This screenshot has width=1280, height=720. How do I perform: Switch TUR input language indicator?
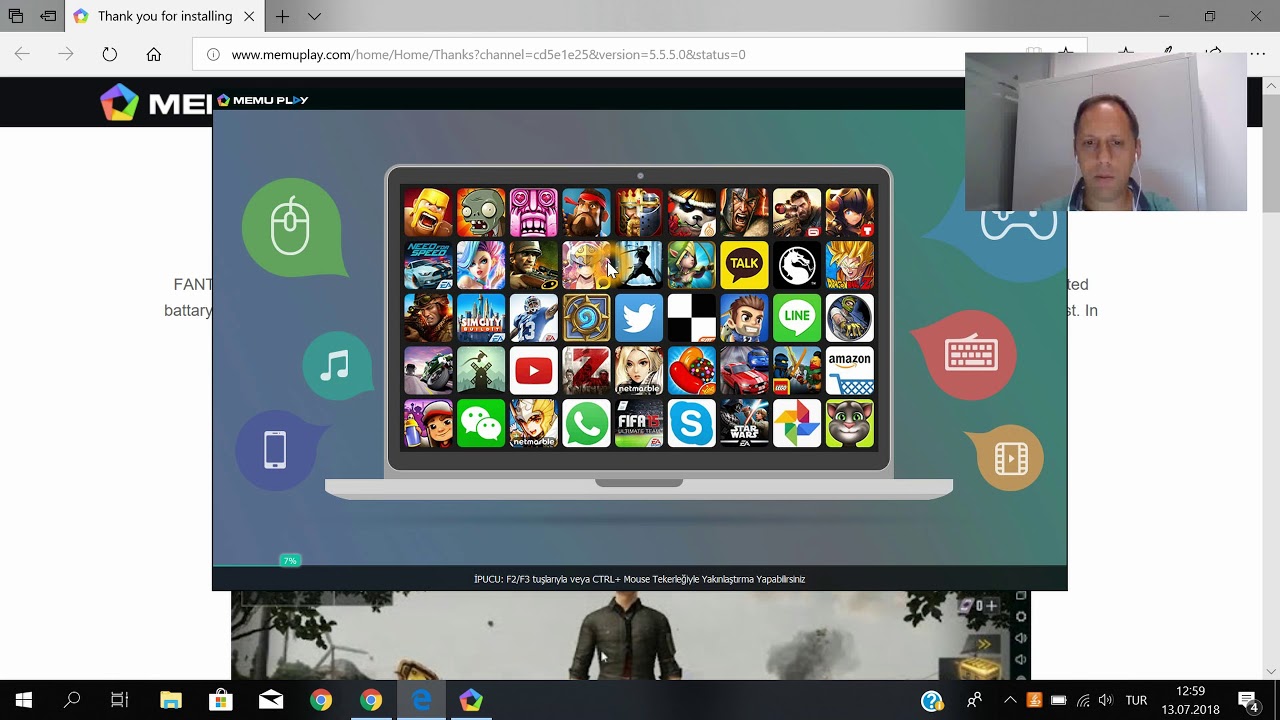[1136, 700]
